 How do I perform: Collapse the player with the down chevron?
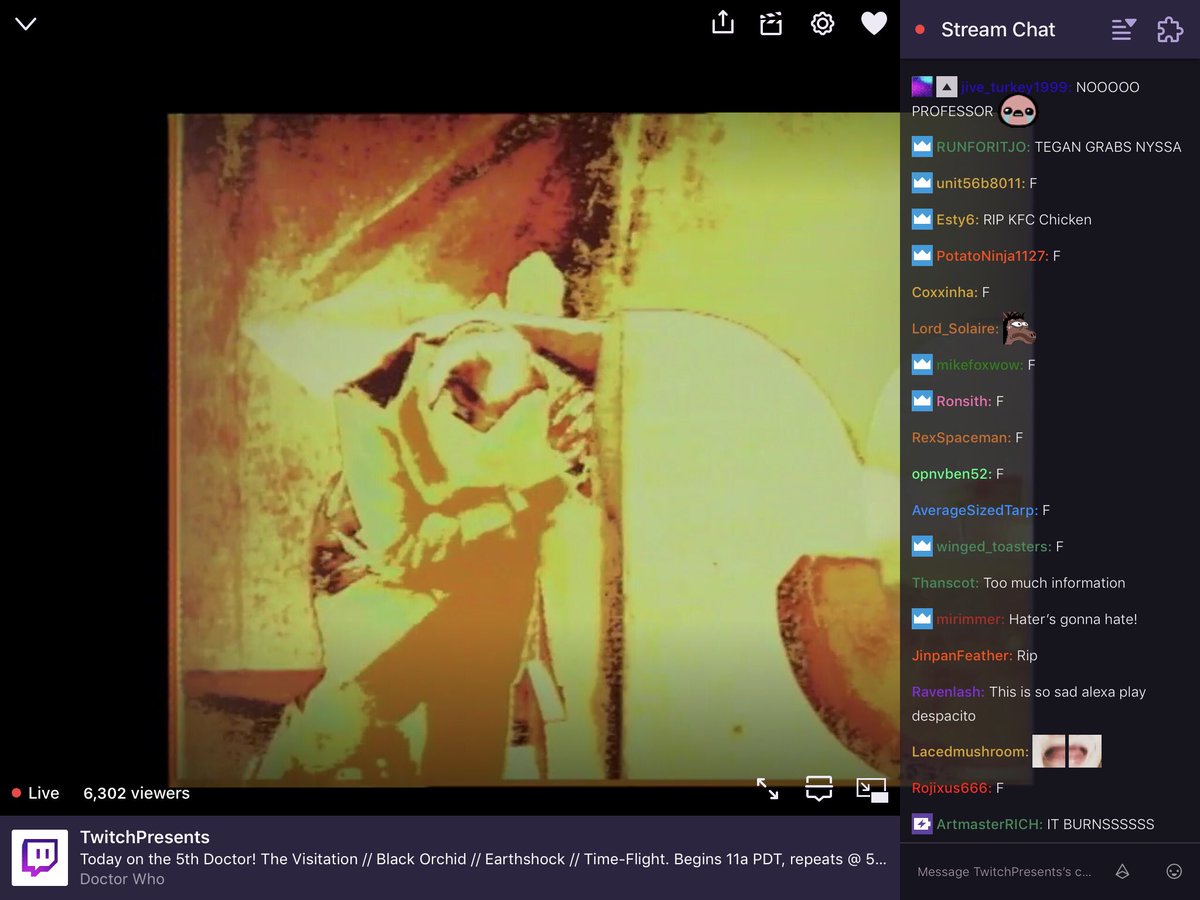tap(26, 24)
